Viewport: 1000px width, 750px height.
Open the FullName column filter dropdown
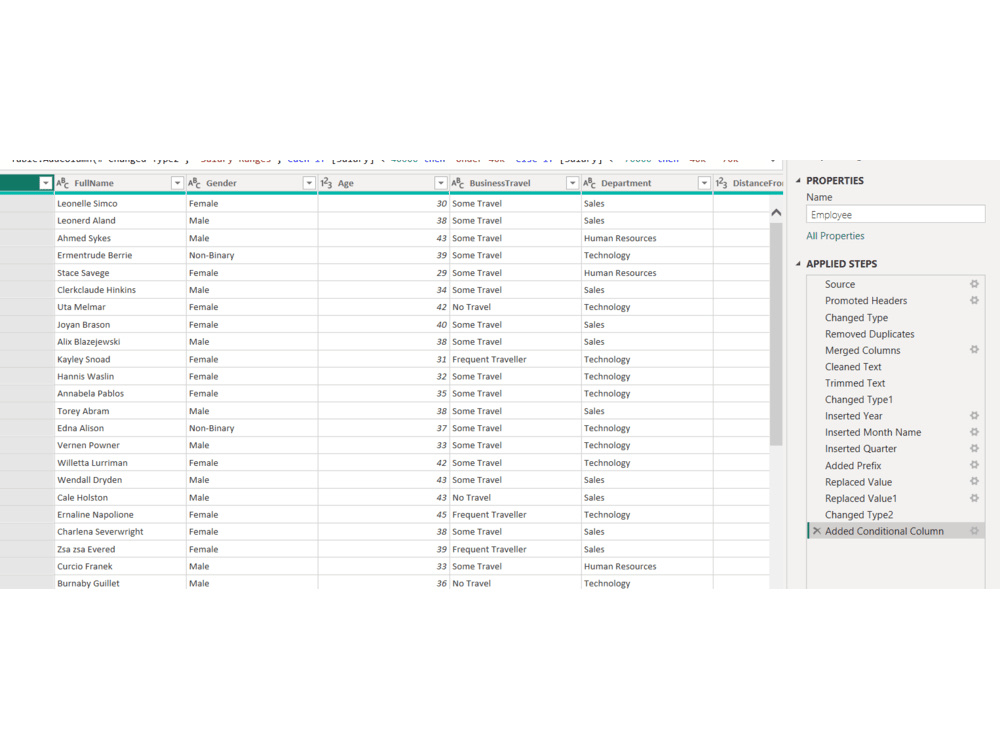tap(177, 183)
